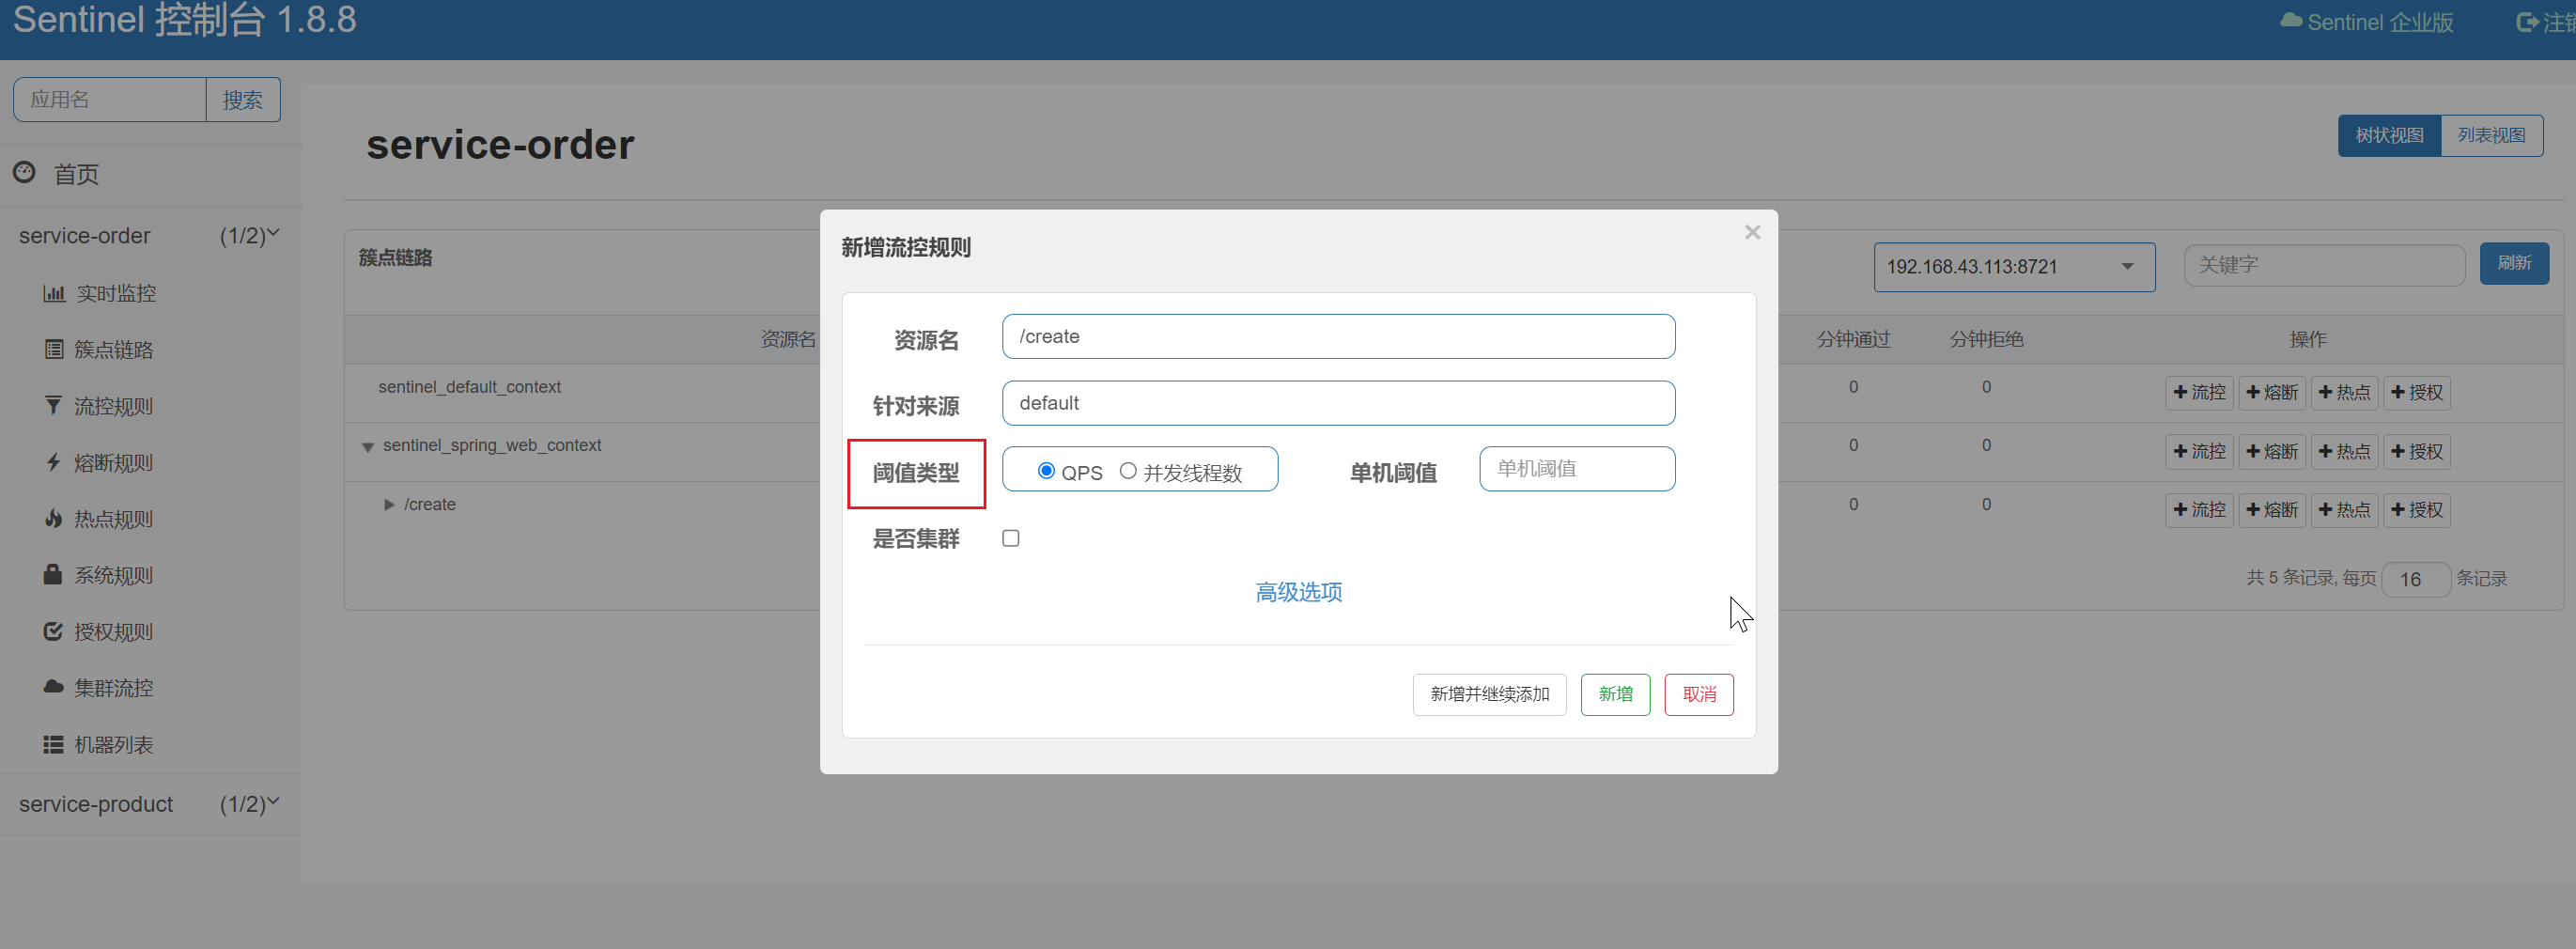Check the 是否集群 checkbox
The height and width of the screenshot is (949, 2576).
(1011, 538)
